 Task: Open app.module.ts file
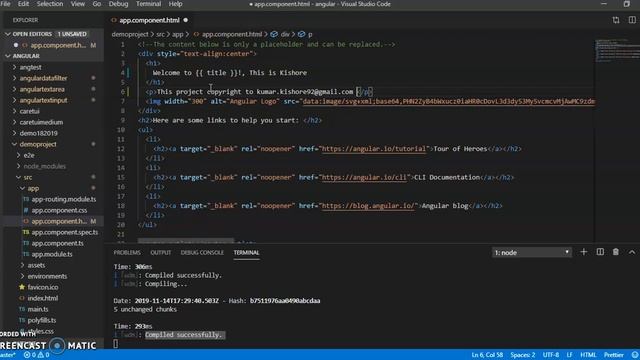click(52, 254)
